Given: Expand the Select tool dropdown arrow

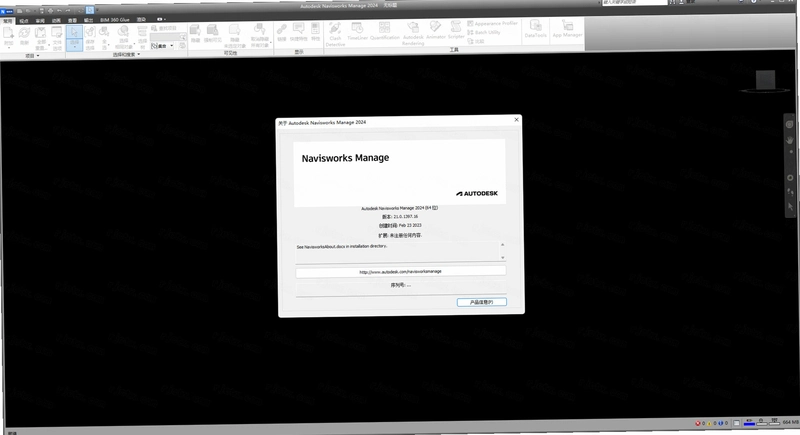Looking at the screenshot, I should pos(74,46).
